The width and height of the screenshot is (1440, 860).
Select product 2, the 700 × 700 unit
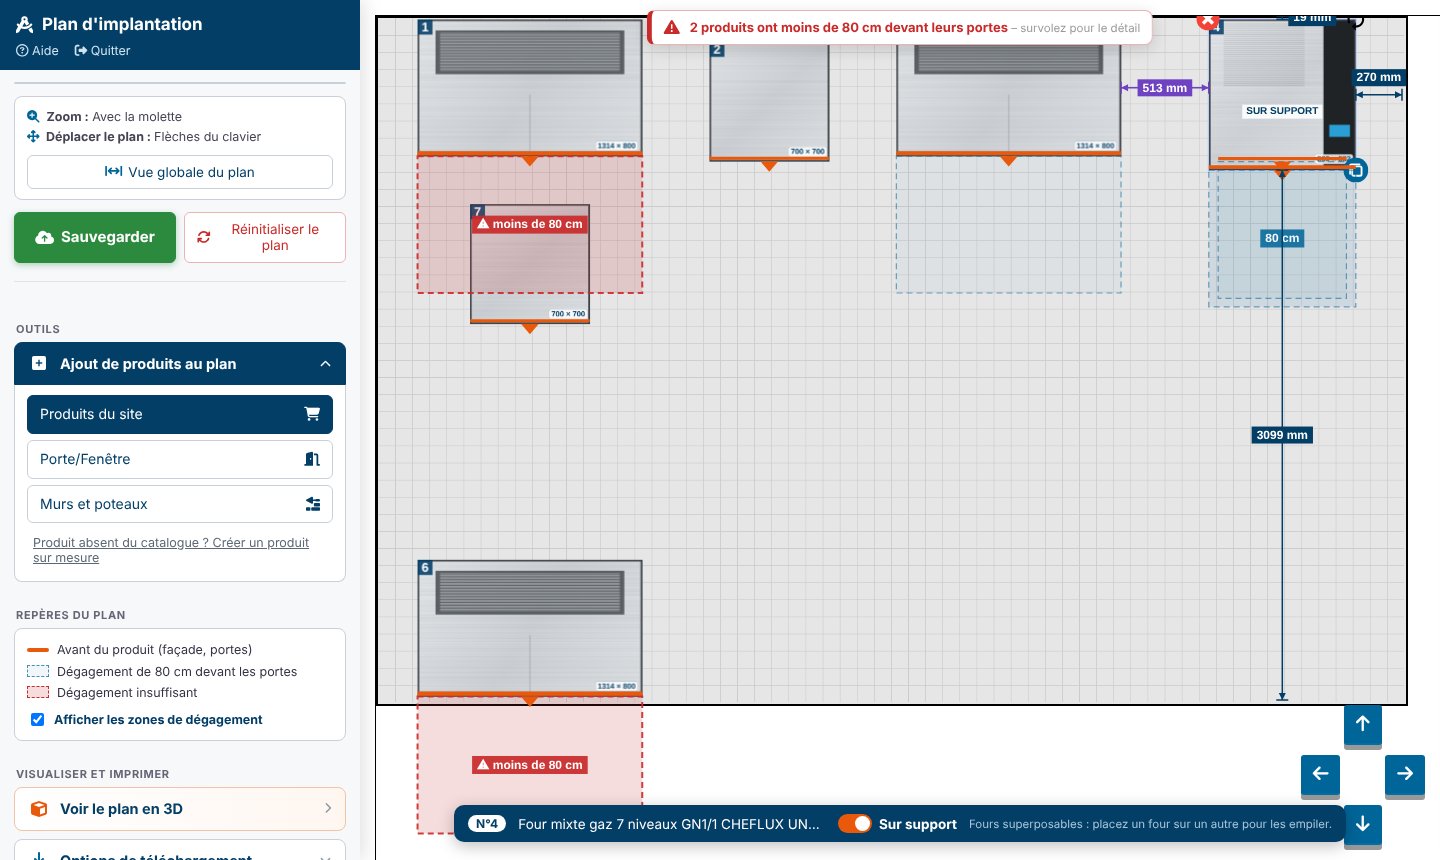(769, 101)
